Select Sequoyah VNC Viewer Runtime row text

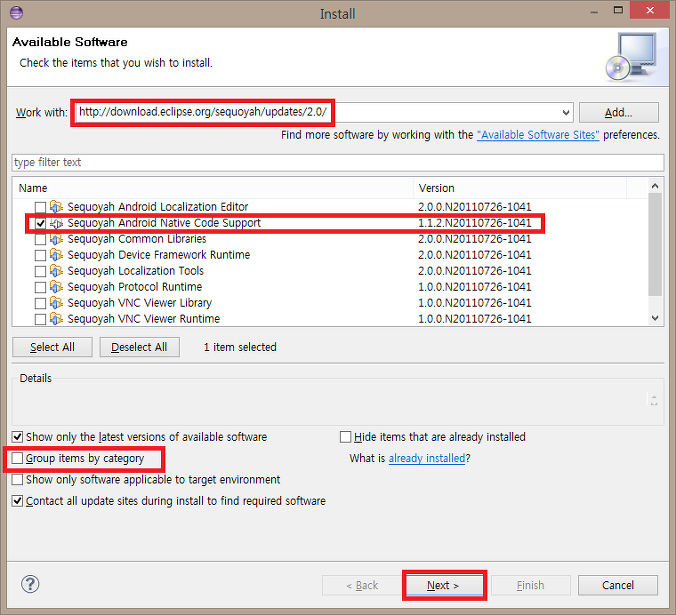point(144,319)
